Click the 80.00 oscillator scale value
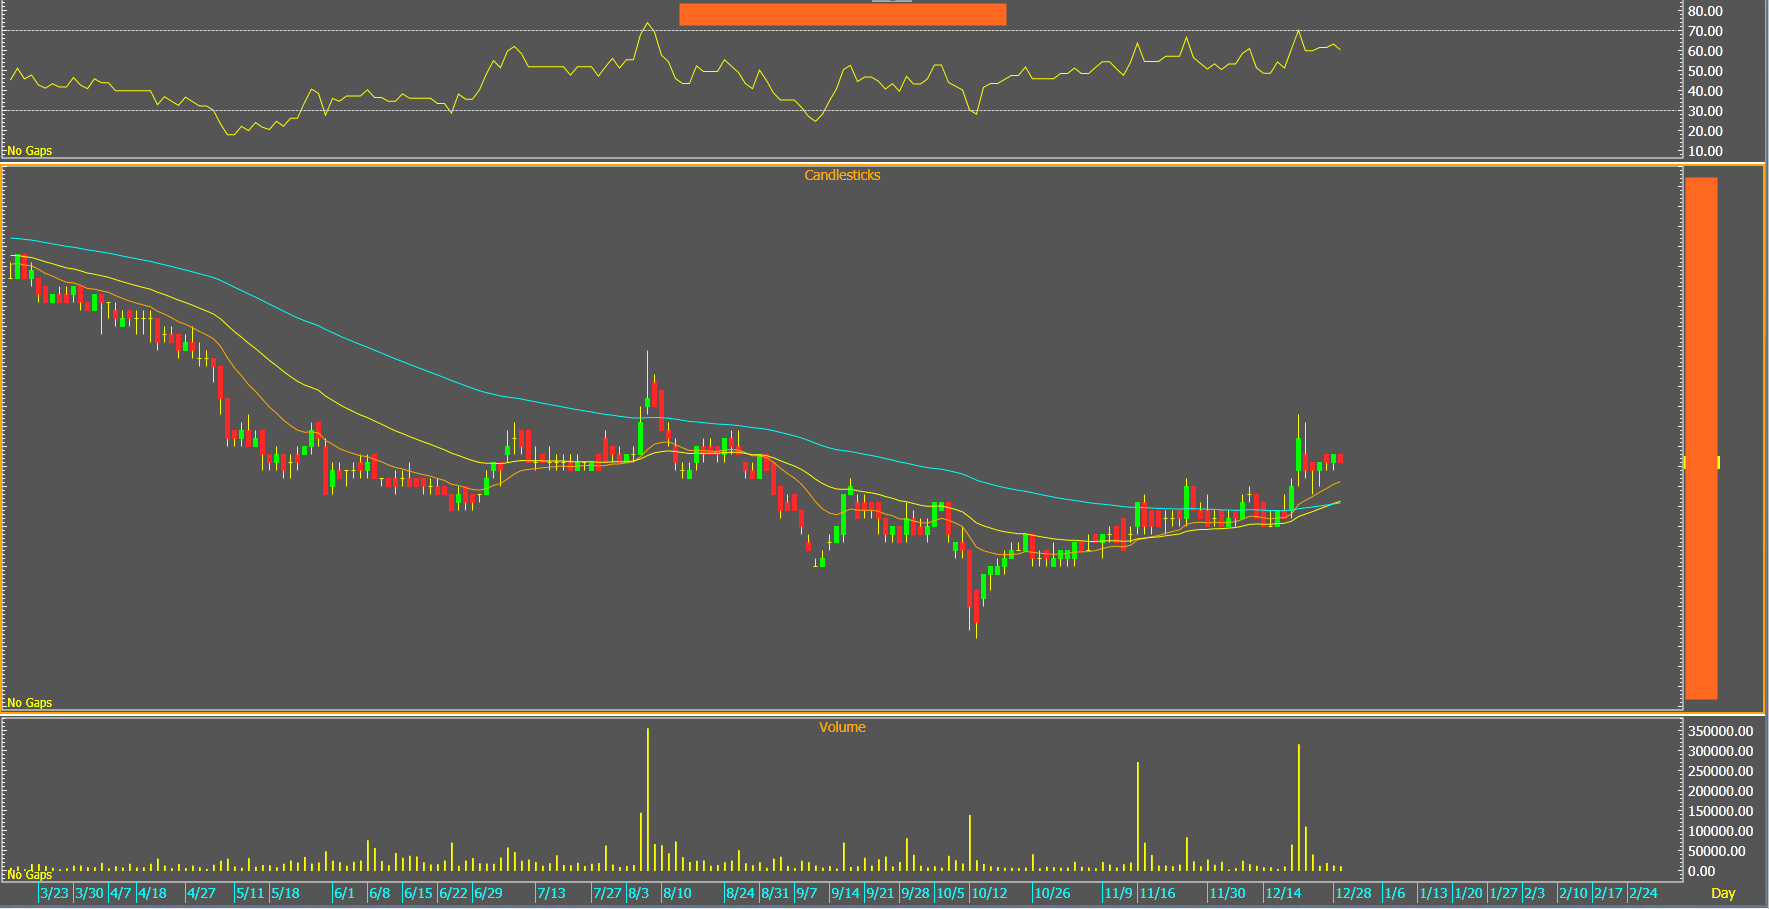This screenshot has width=1769, height=909. click(x=1705, y=11)
